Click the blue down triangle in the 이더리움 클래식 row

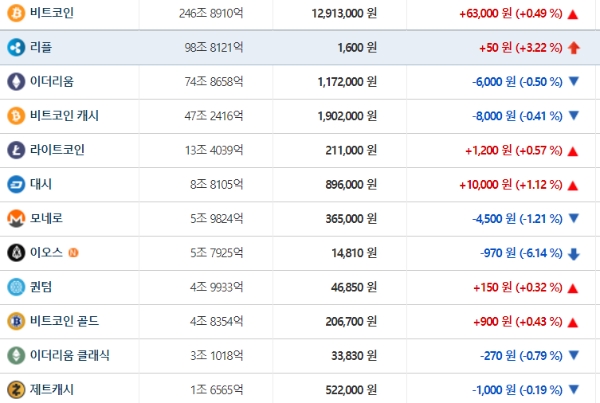click(x=574, y=355)
